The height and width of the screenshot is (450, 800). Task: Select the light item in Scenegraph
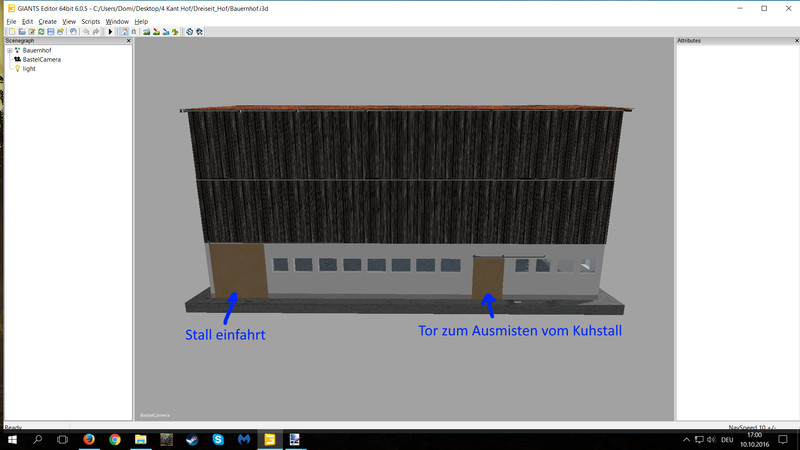click(x=29, y=68)
